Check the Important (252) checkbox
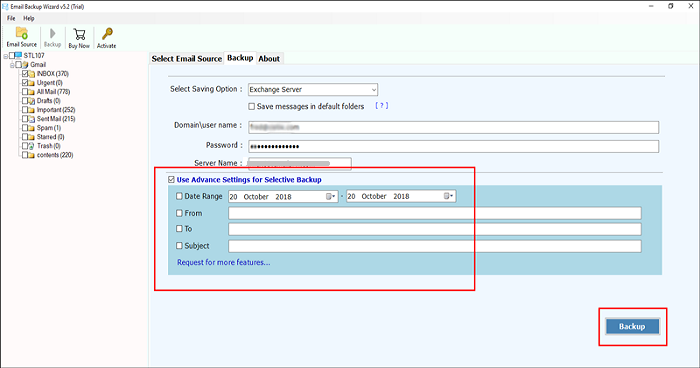 (25, 110)
